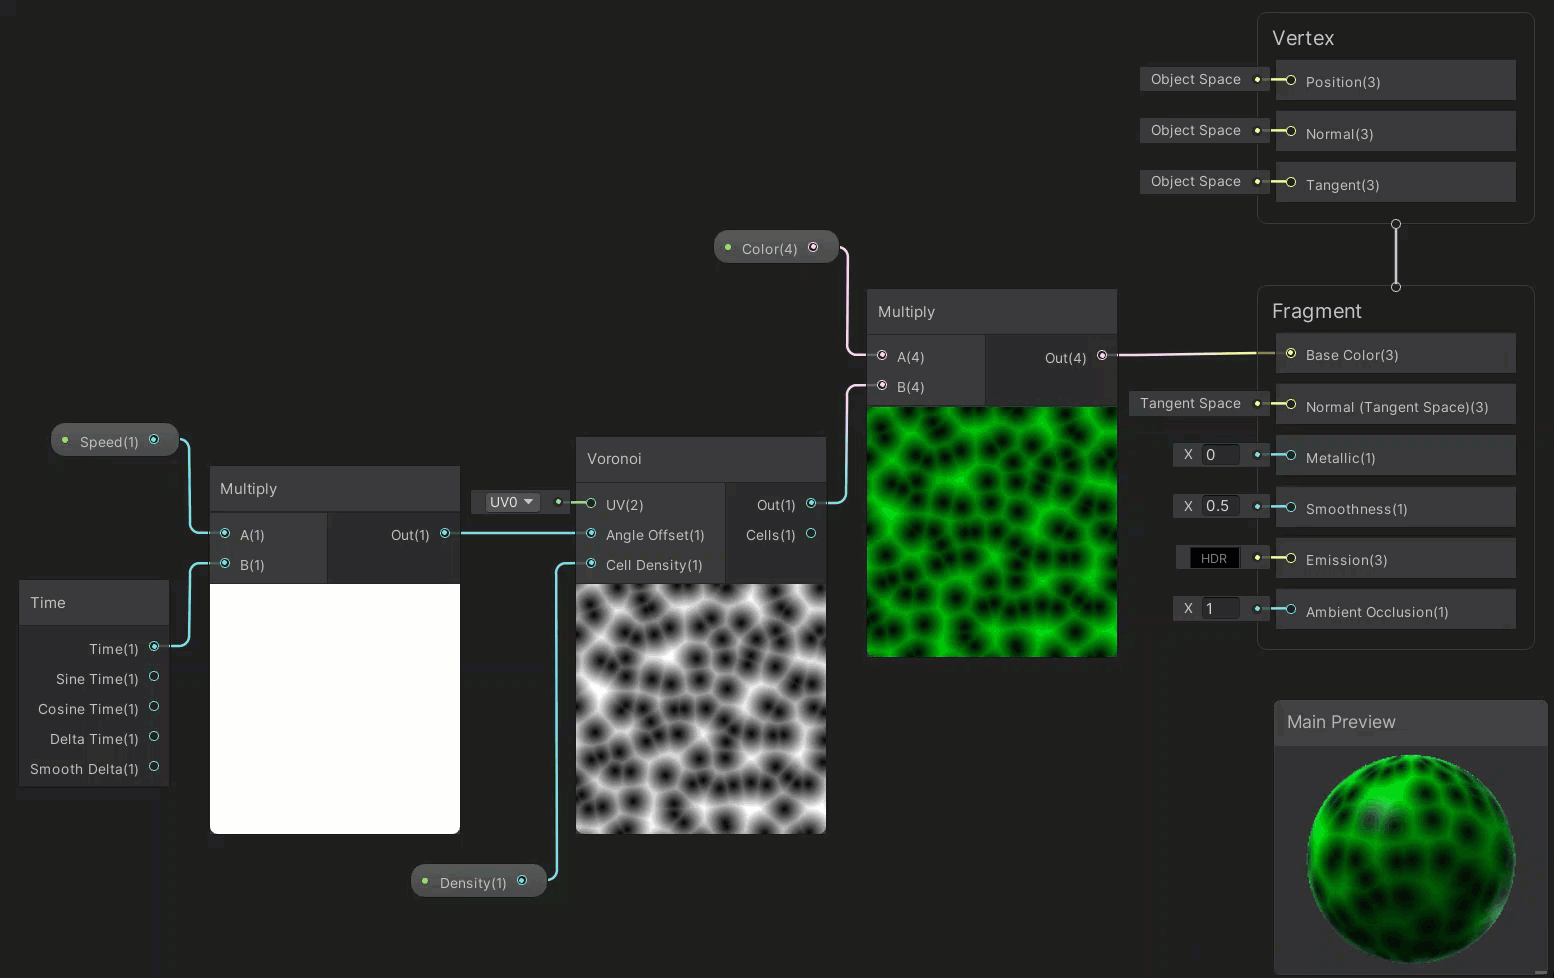
Task: Click the Smooth Delta output port
Action: pos(154,767)
